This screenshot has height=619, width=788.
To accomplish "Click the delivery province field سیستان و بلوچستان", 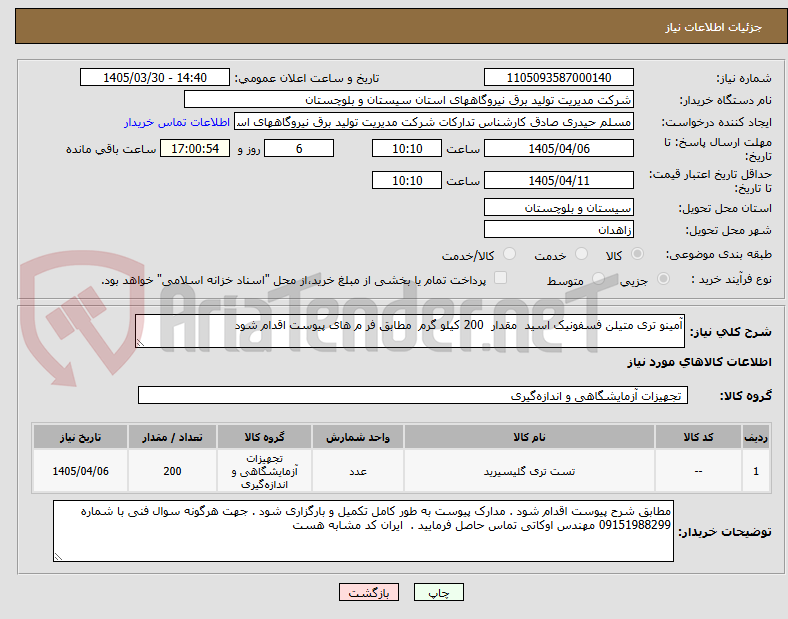I will click(558, 208).
